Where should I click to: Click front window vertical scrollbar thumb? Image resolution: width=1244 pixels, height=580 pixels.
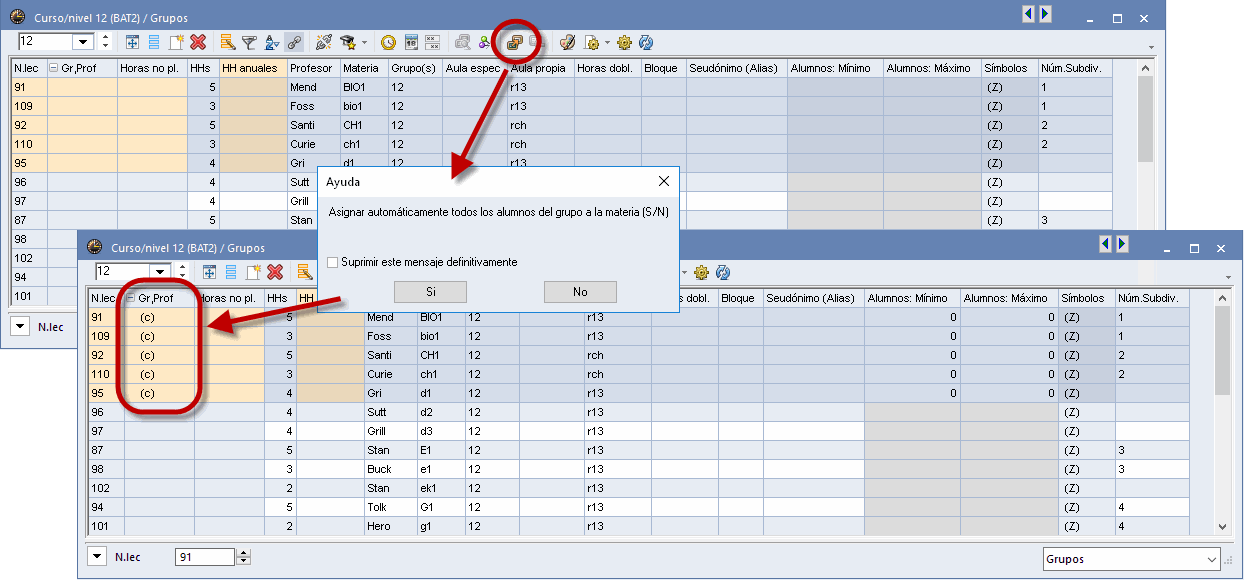point(1222,350)
